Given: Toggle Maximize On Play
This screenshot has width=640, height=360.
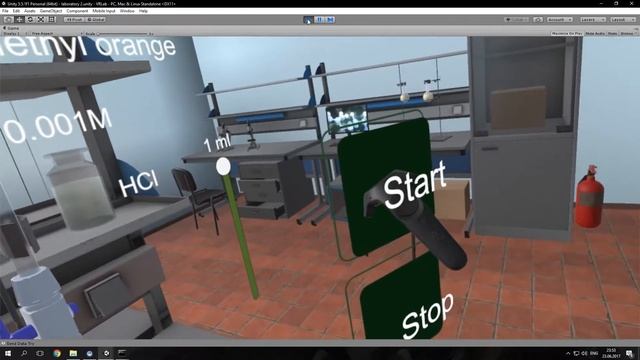Looking at the screenshot, I should pyautogui.click(x=567, y=33).
